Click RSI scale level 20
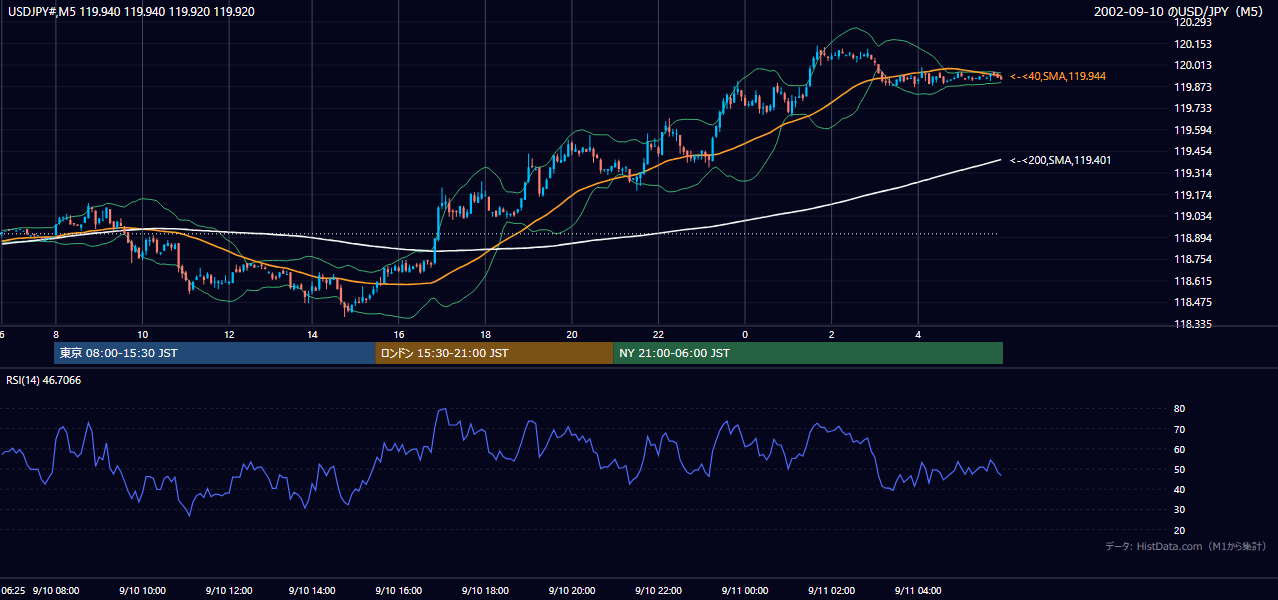Image resolution: width=1278 pixels, height=600 pixels. coord(1180,530)
